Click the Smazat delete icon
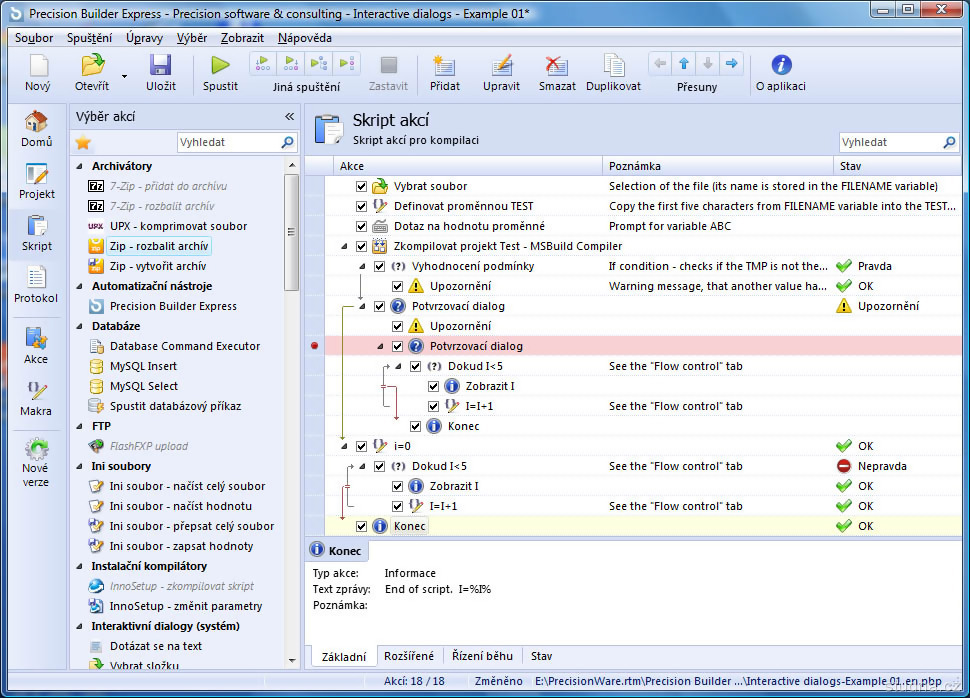Image resolution: width=970 pixels, height=698 pixels. point(557,66)
